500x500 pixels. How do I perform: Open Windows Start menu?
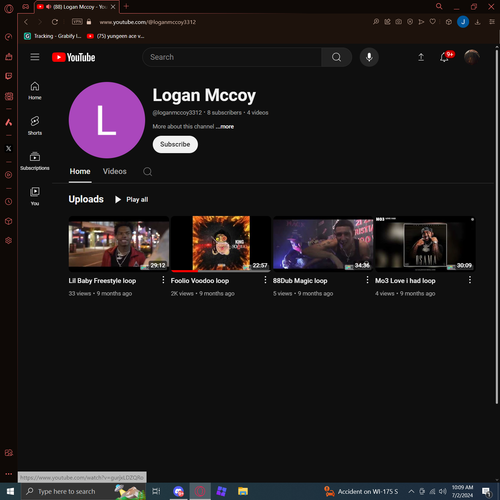10,491
